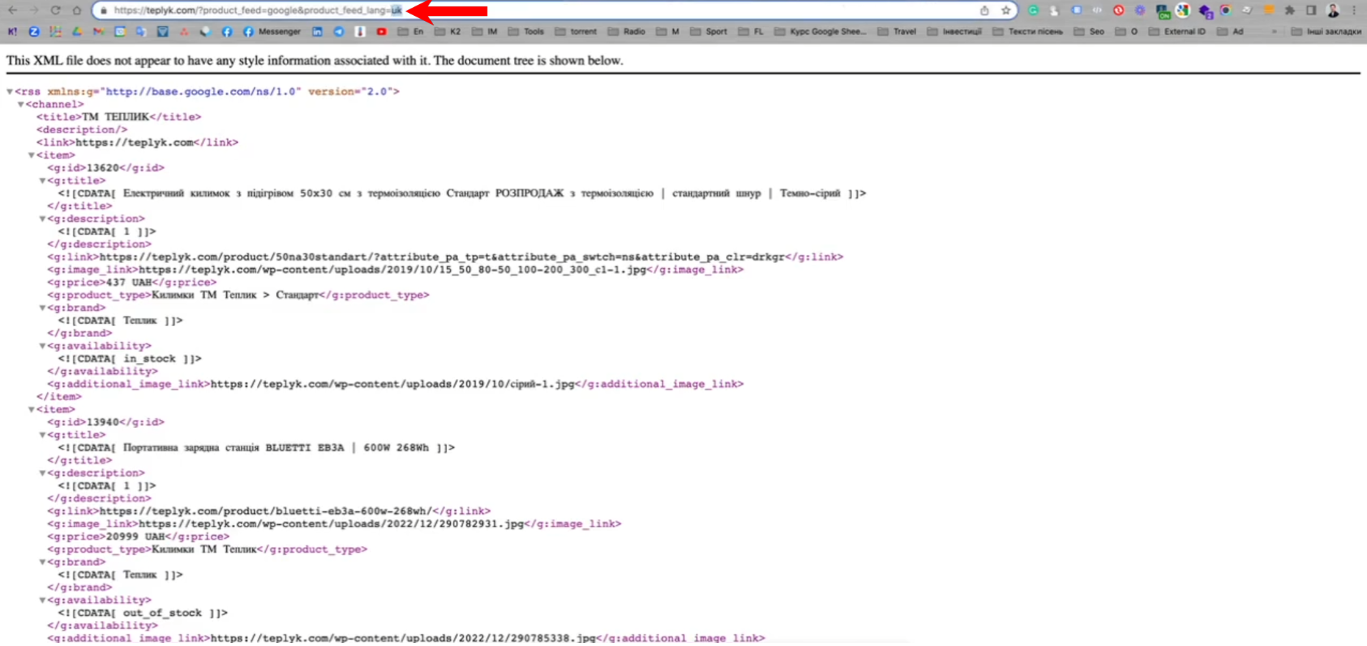Open the External ID bookmarks folder

click(1177, 32)
